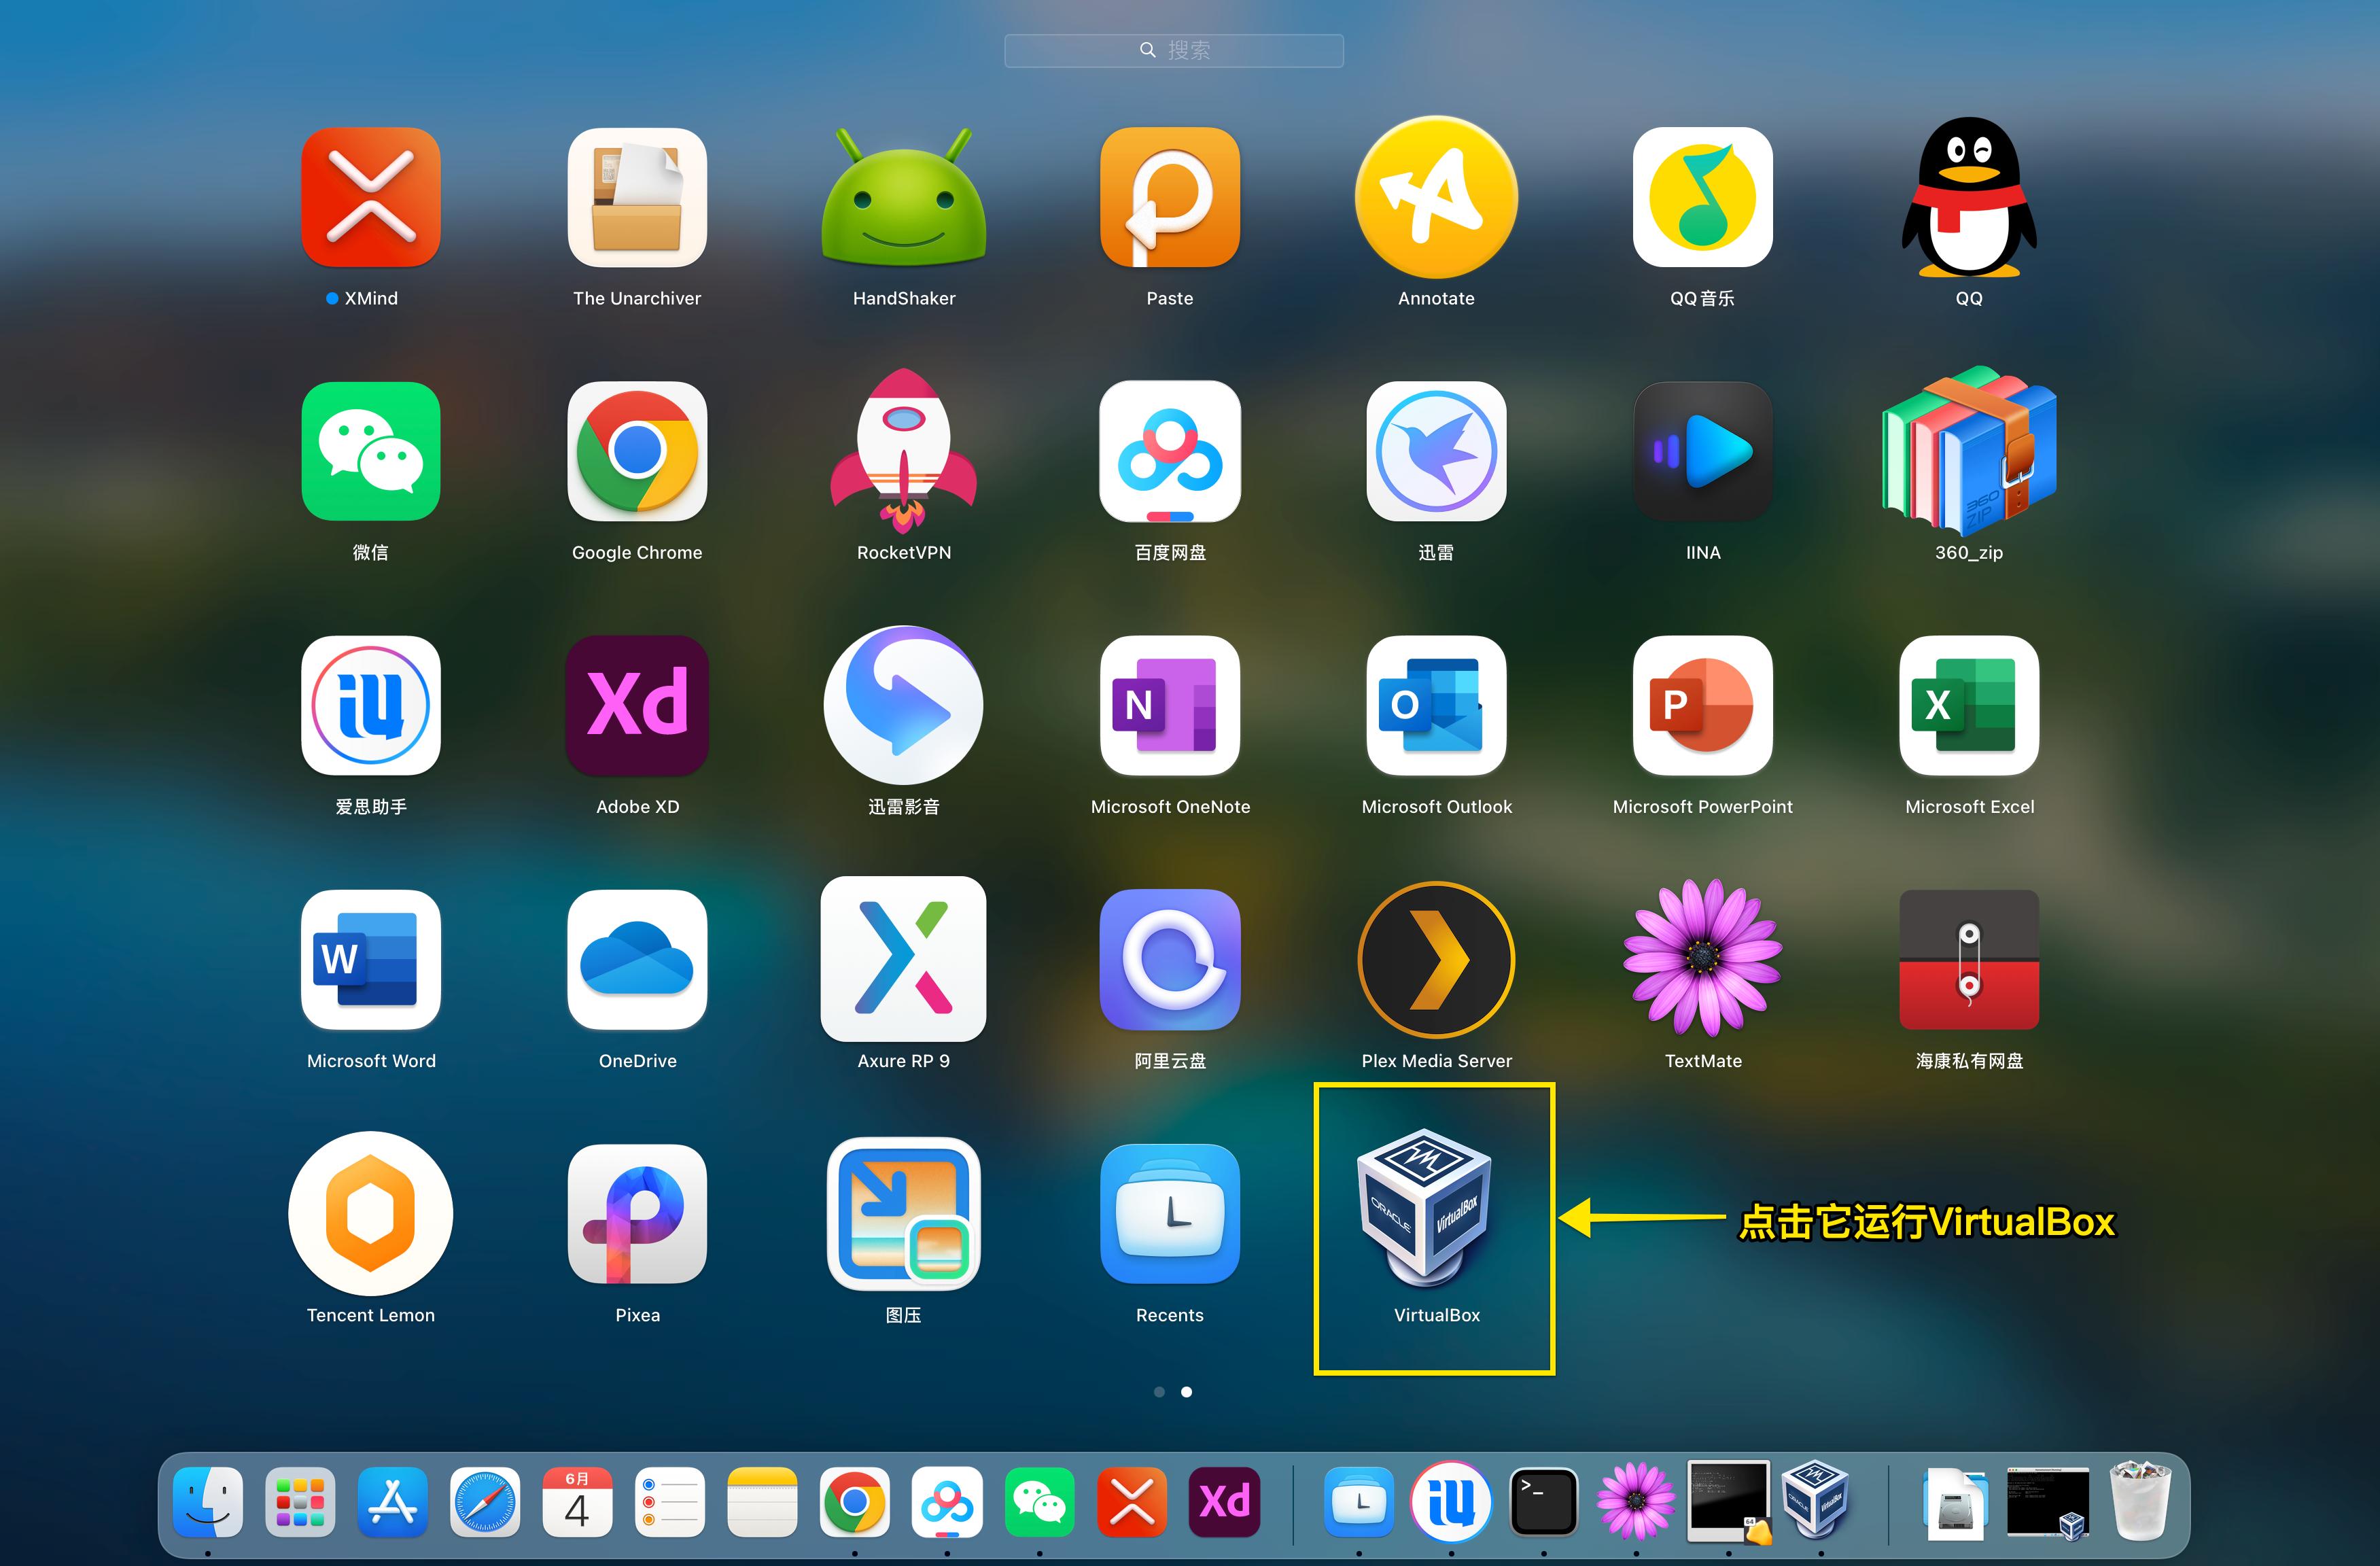The height and width of the screenshot is (1566, 2380).
Task: Launch Google Chrome
Action: 636,452
